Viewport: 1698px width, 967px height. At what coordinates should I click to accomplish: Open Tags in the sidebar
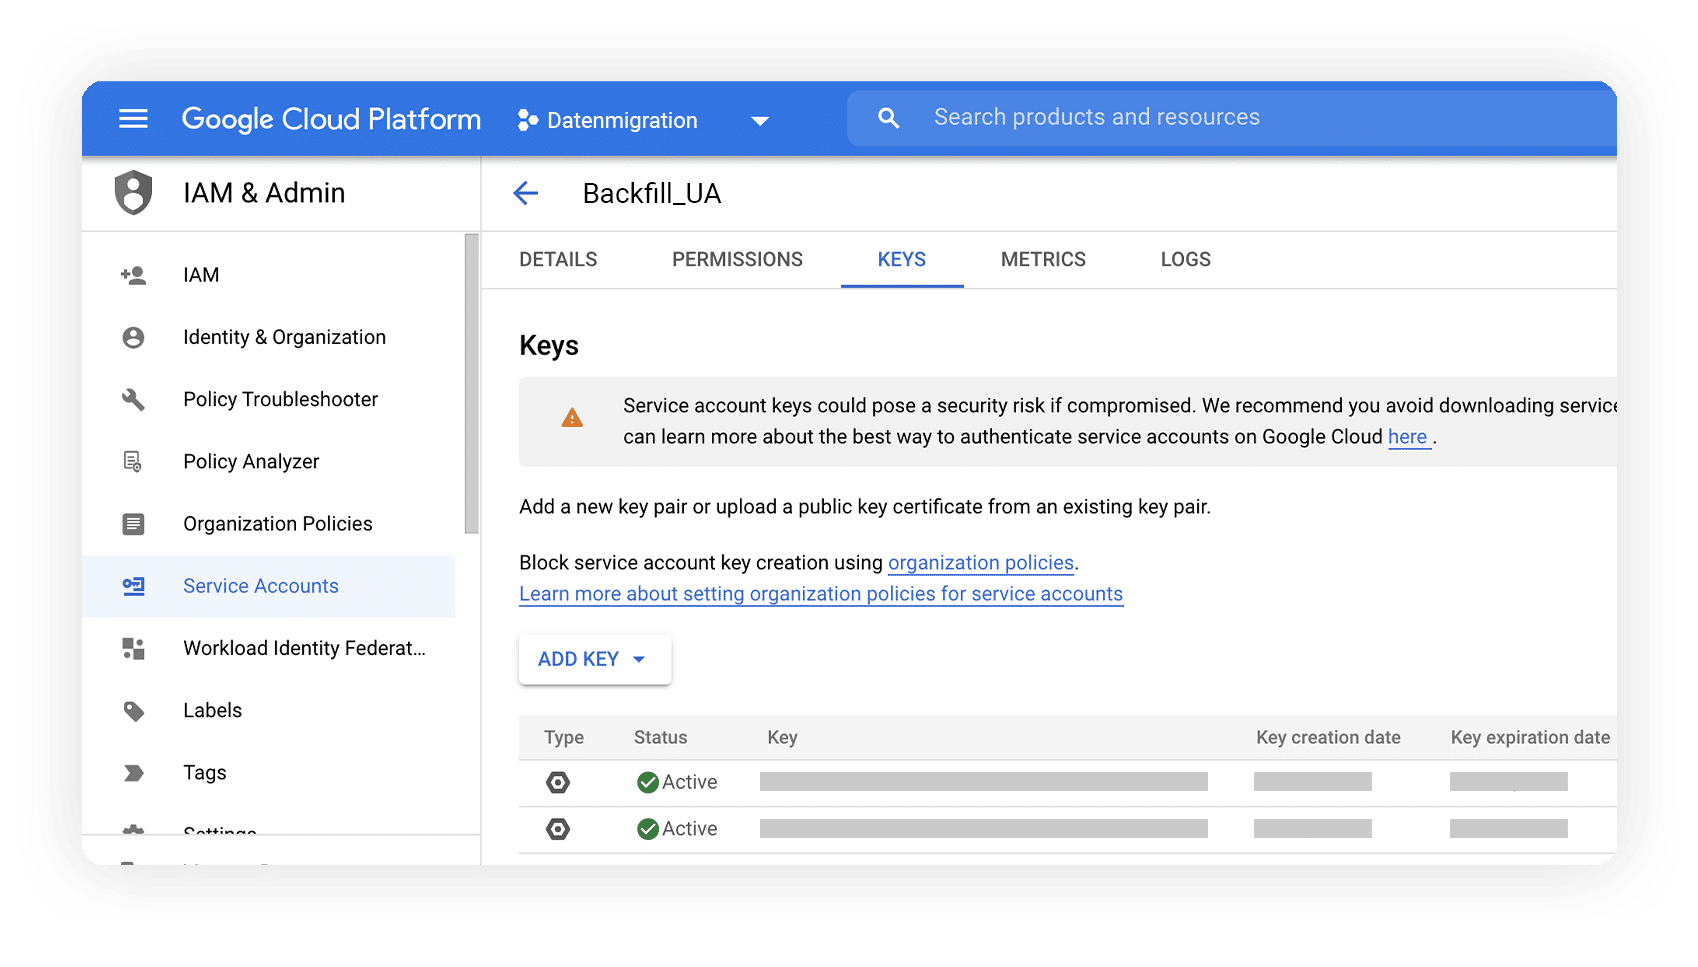tap(204, 773)
